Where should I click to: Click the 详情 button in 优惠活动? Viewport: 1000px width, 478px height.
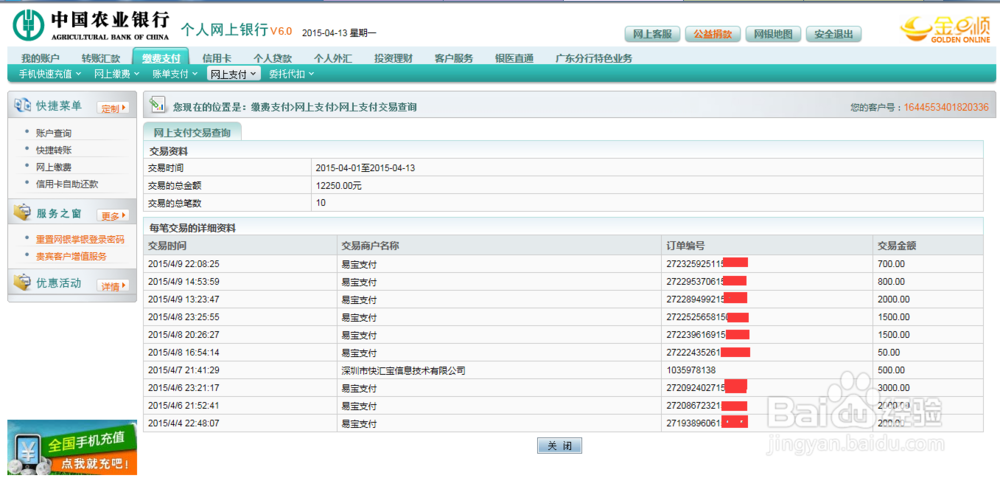pos(113,286)
